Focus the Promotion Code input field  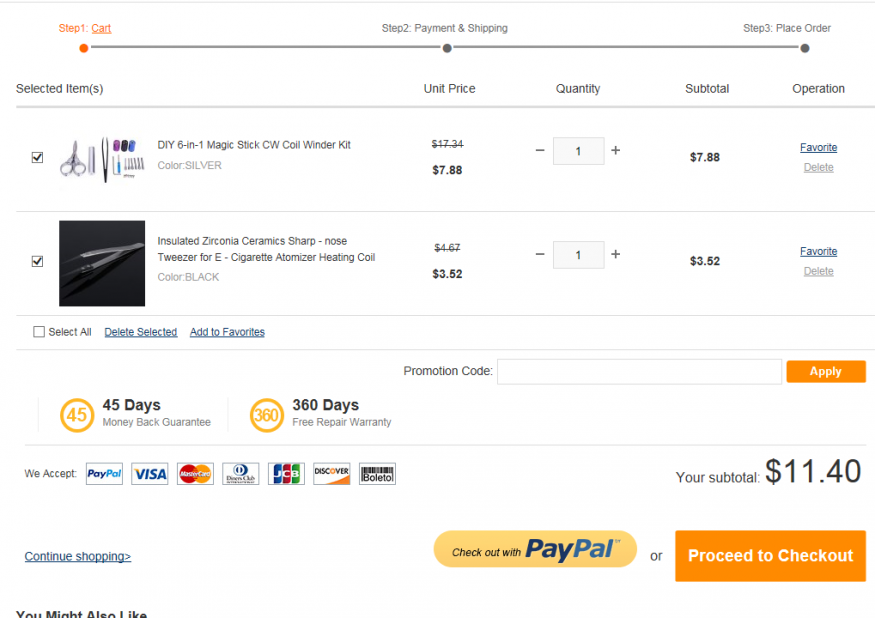click(x=639, y=372)
